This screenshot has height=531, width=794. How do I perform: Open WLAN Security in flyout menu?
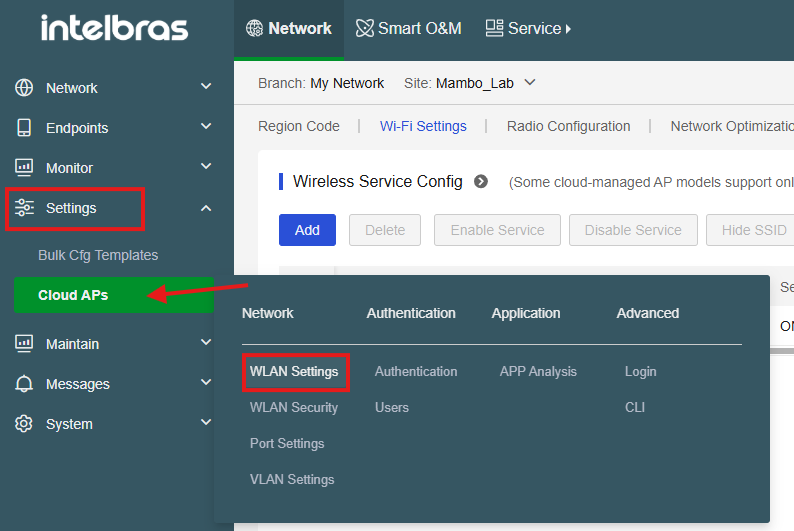[294, 407]
